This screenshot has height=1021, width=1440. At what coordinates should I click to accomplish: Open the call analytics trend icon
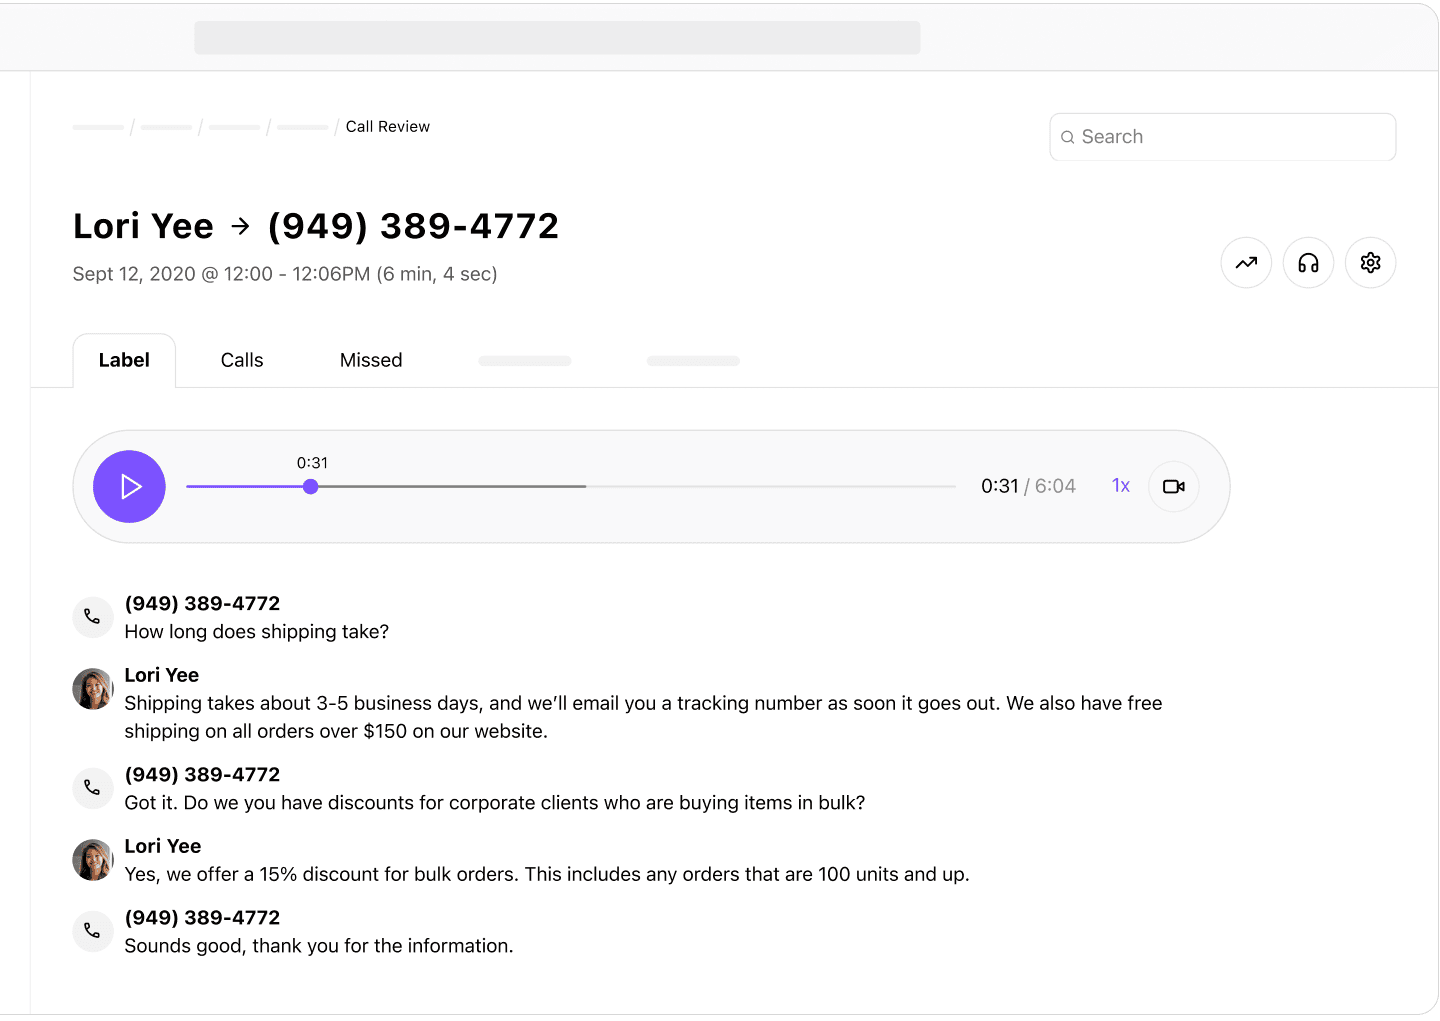[x=1246, y=262]
